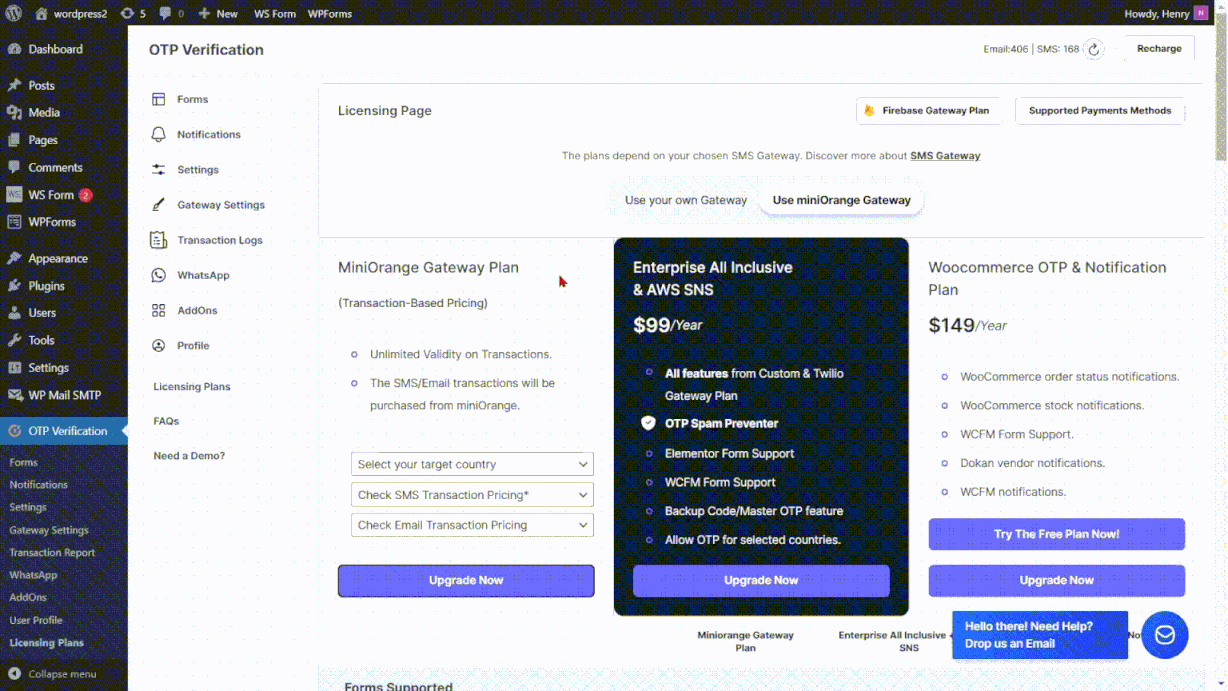Click the Posts pin icon
This screenshot has height=691, width=1228.
click(14, 85)
